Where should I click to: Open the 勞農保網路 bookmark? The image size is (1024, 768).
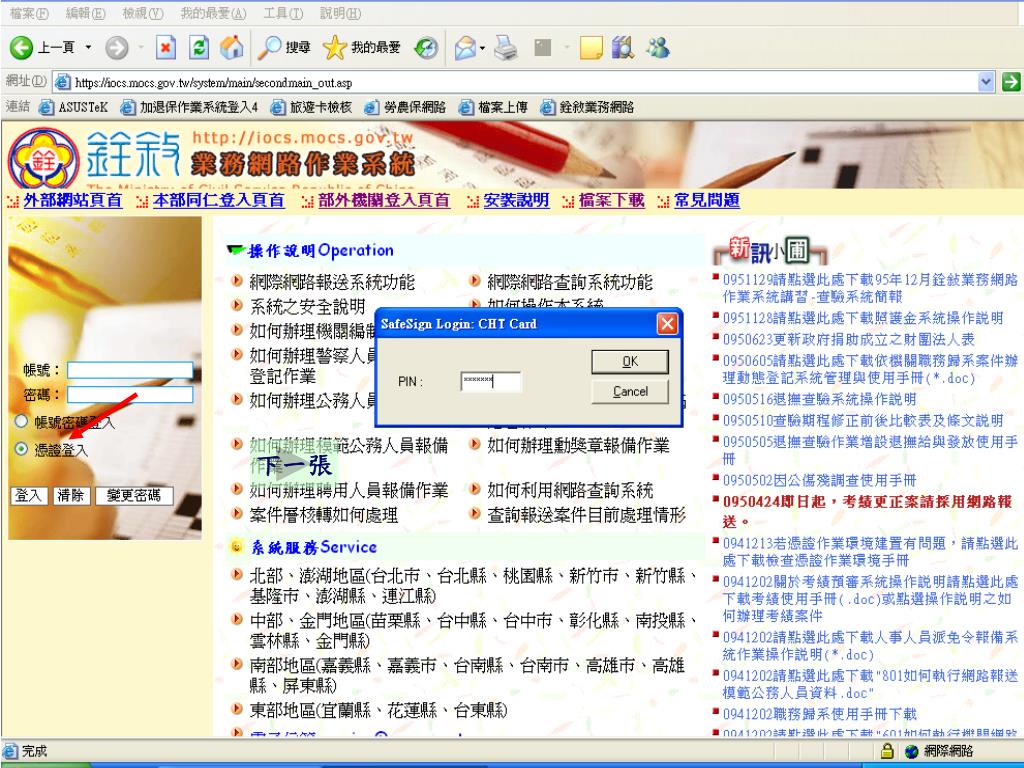coord(406,107)
